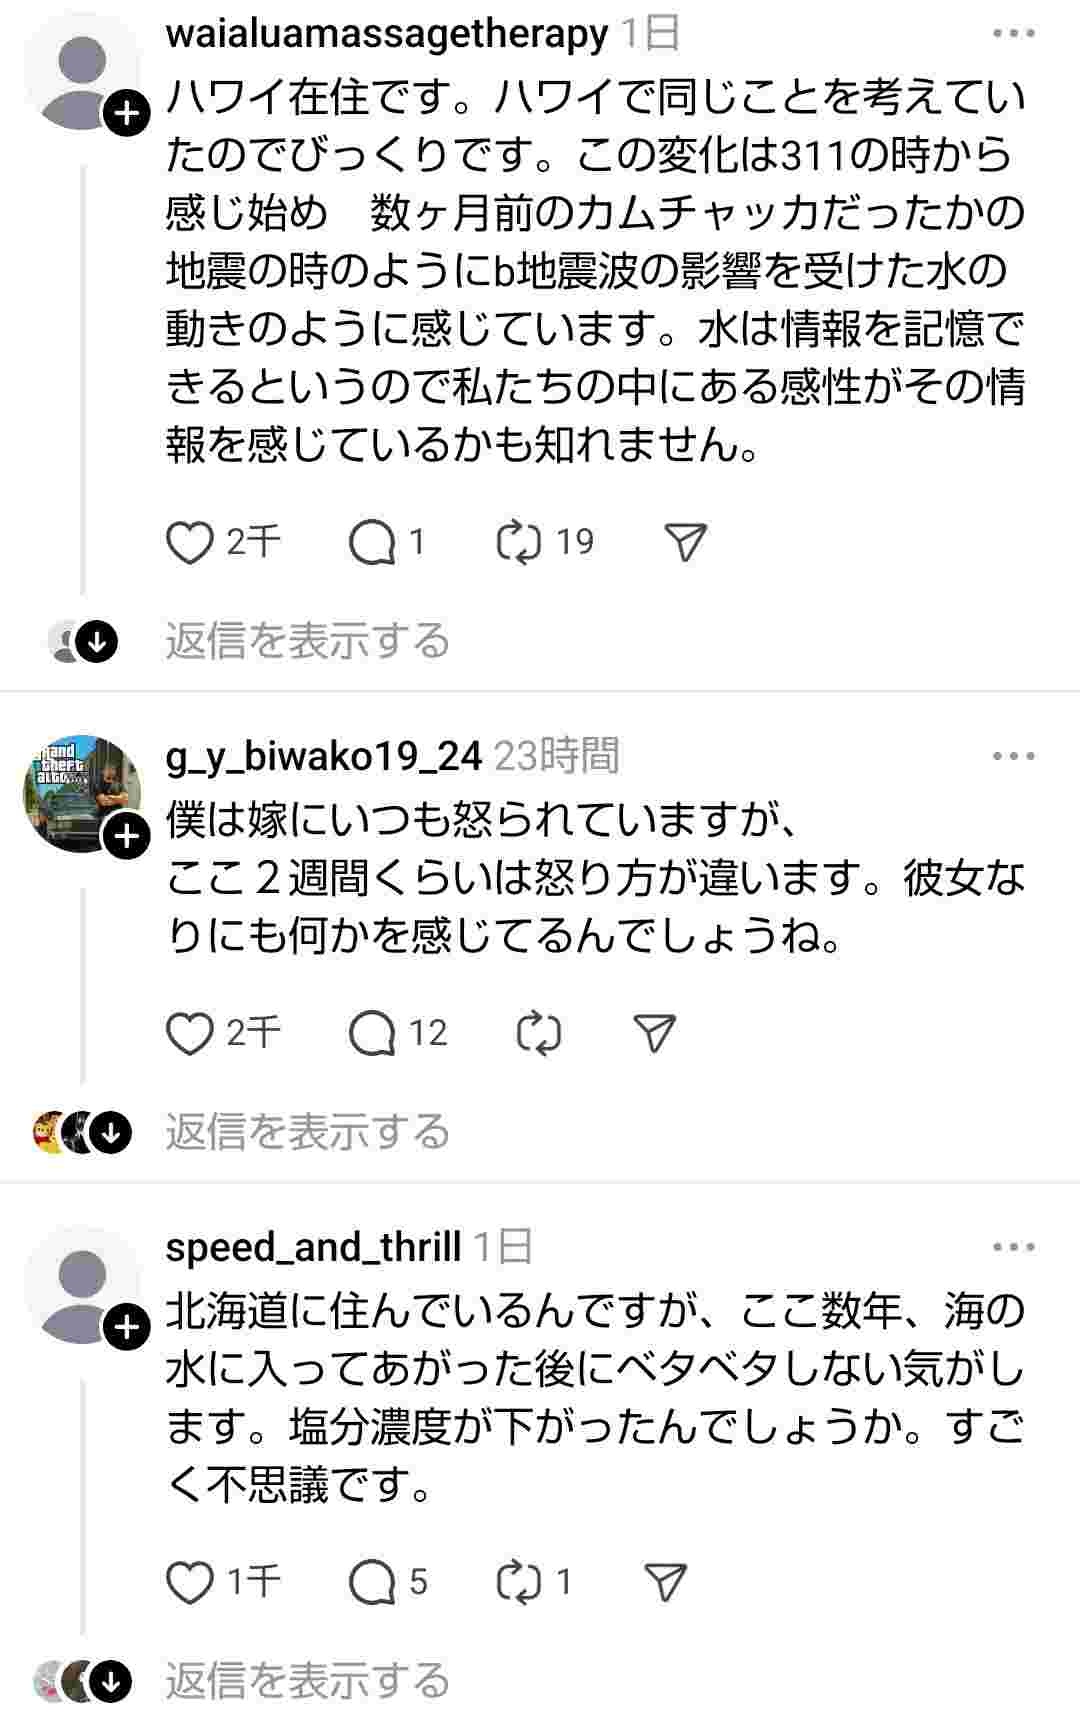
Task: Reply to waialuamassagetherapy's comment
Action: point(372,543)
